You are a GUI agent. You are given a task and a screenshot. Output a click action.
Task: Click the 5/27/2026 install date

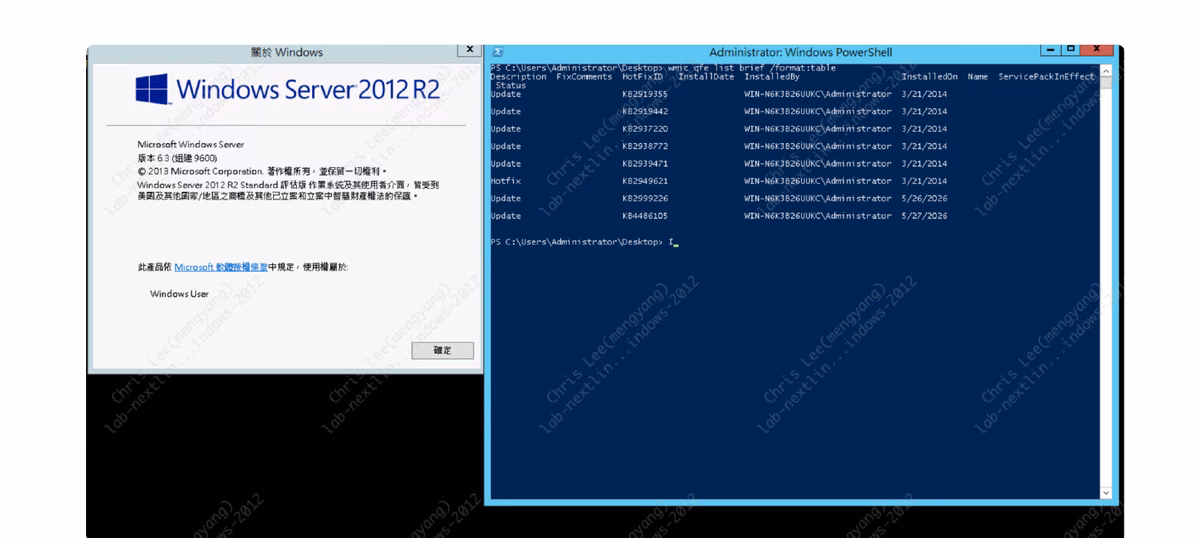pyautogui.click(x=924, y=215)
